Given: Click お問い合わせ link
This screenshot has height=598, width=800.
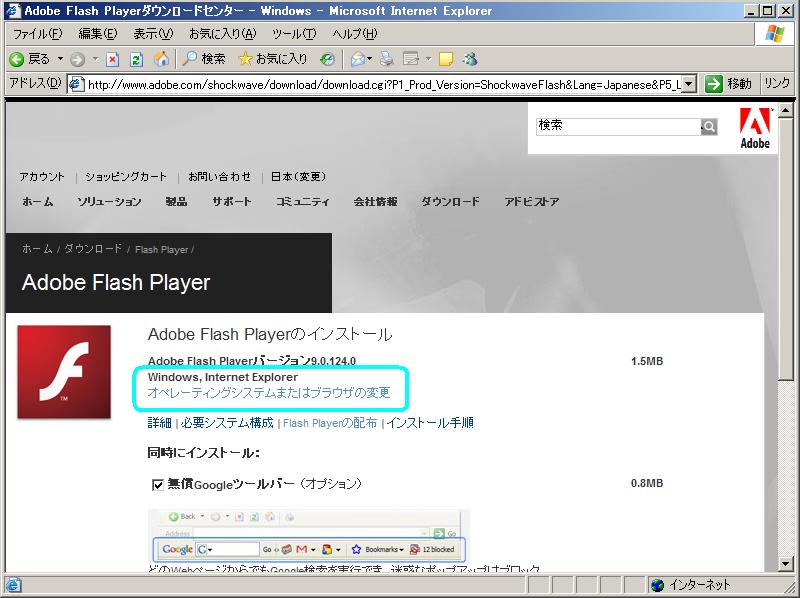Looking at the screenshot, I should [x=219, y=177].
